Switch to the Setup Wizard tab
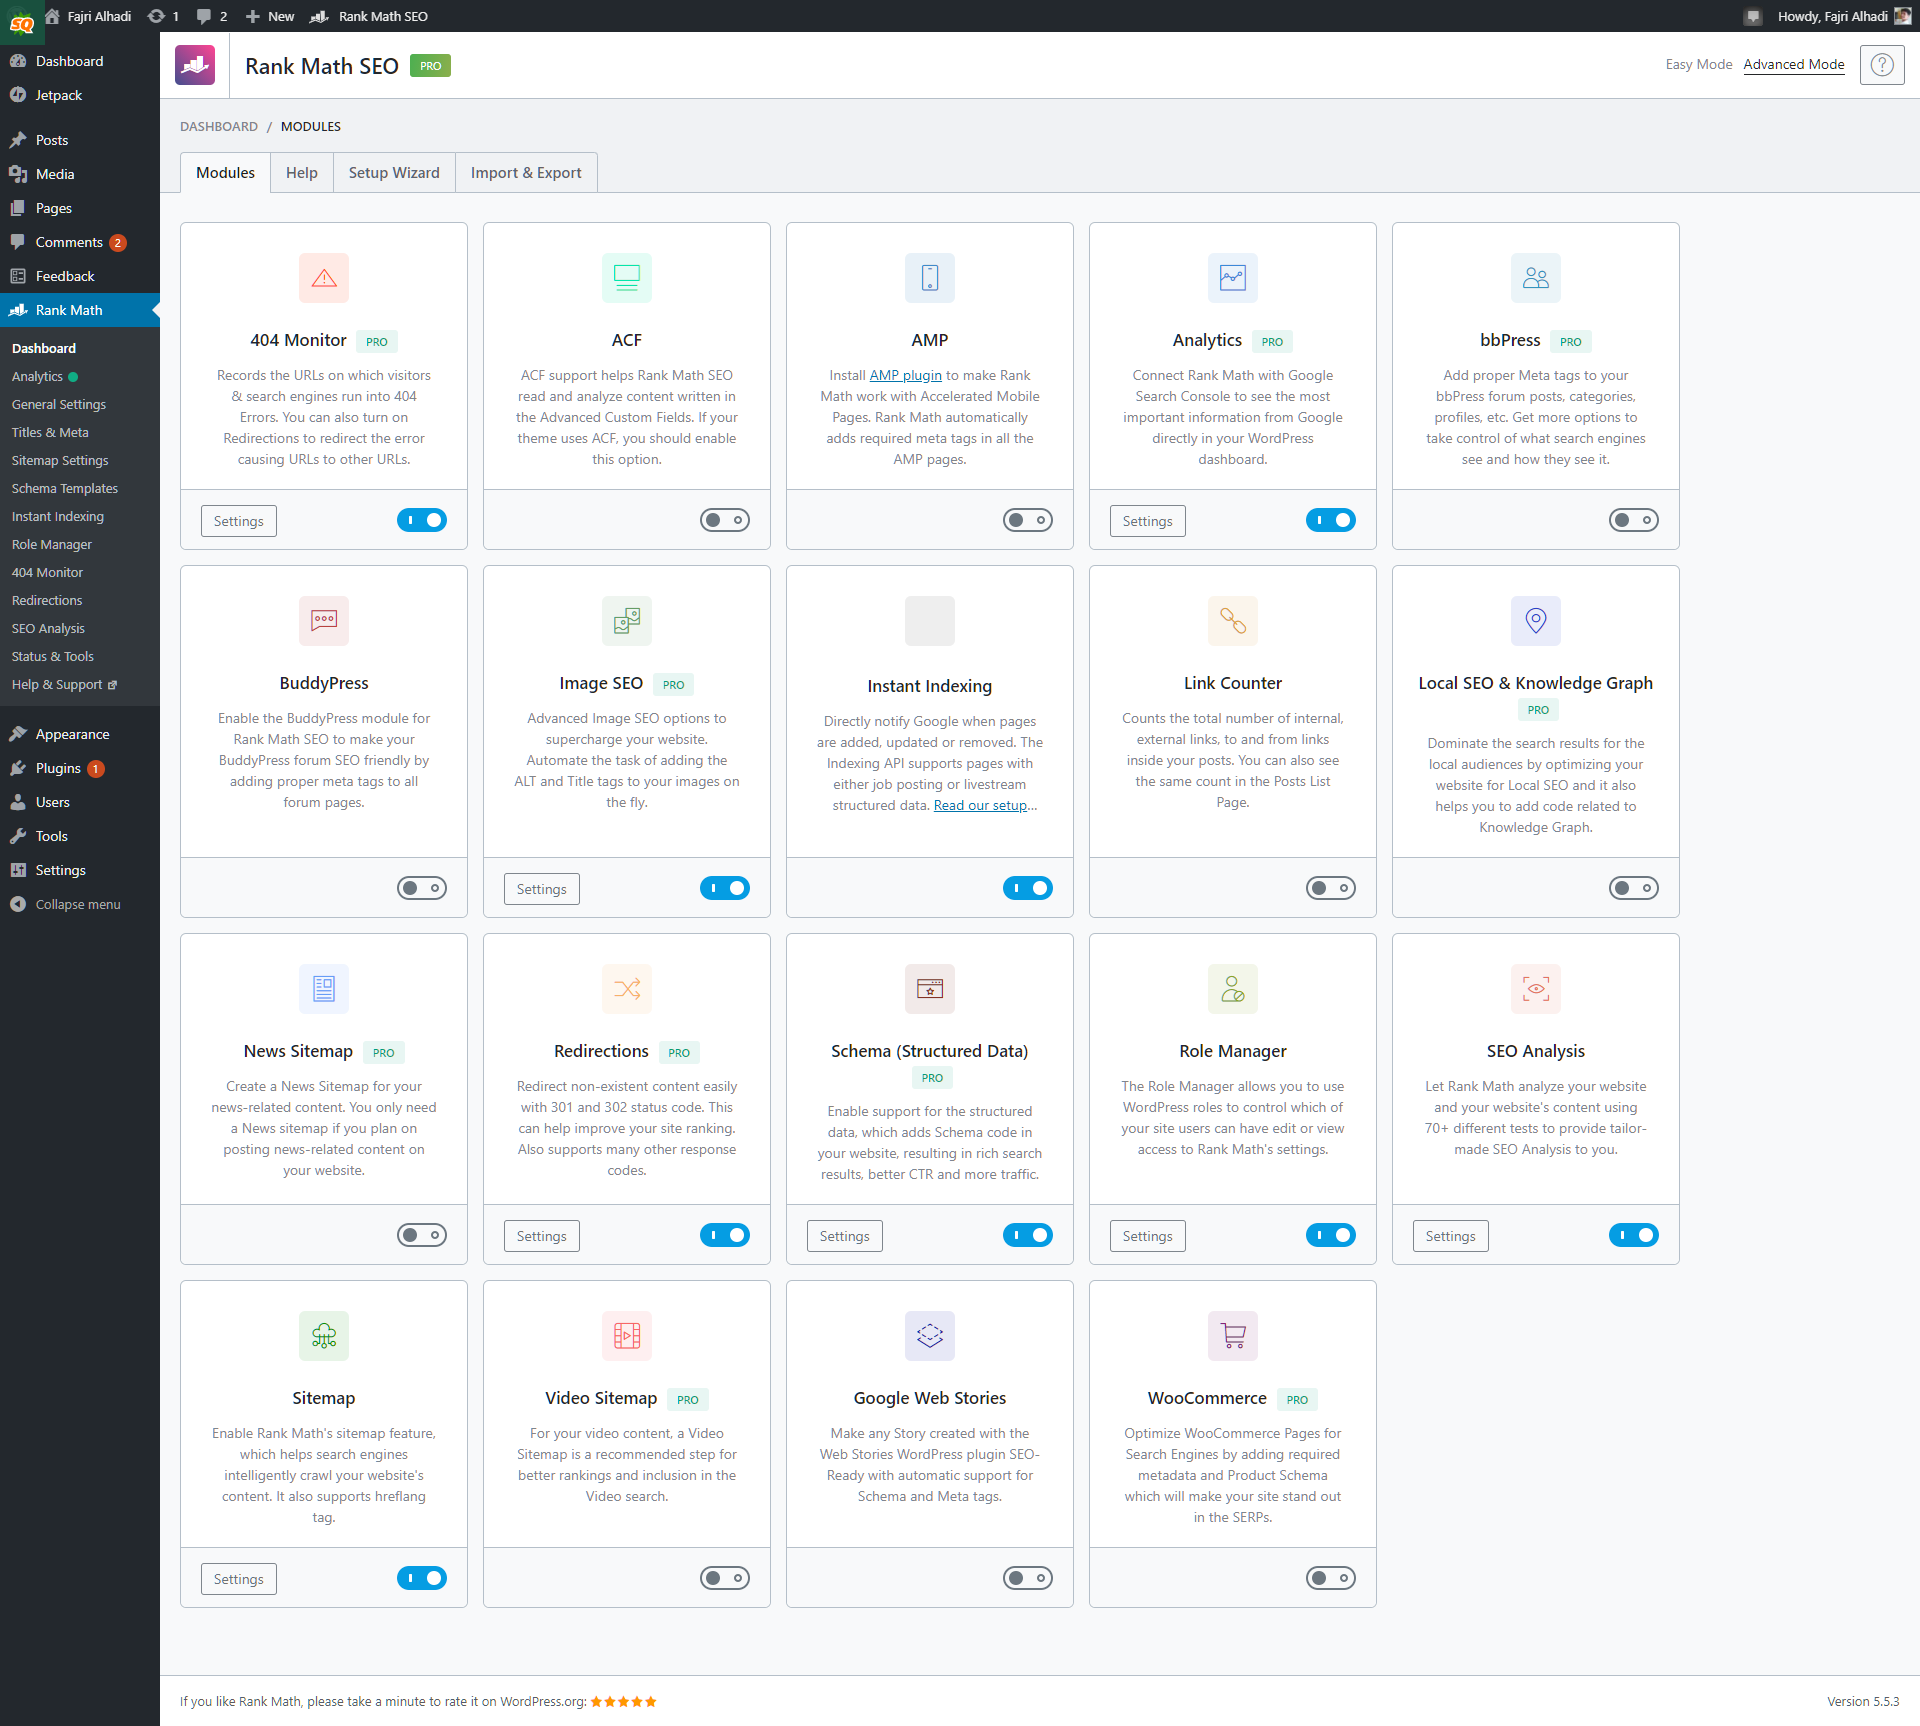This screenshot has height=1726, width=1920. (x=394, y=172)
